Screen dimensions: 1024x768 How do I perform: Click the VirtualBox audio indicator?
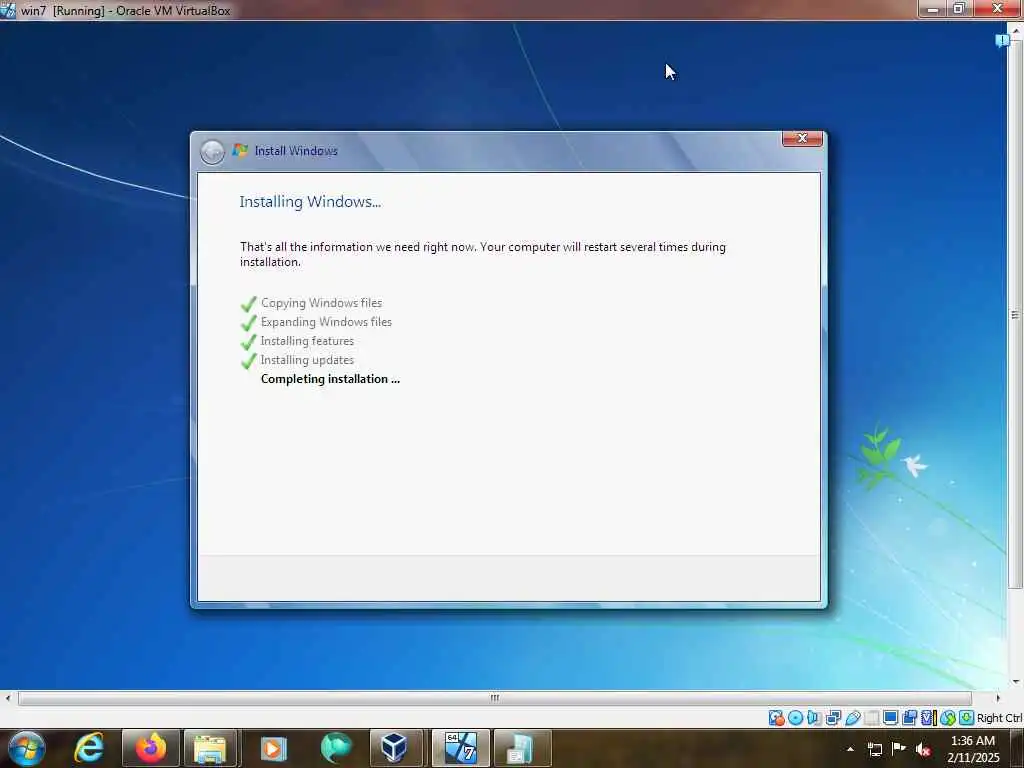click(x=814, y=718)
